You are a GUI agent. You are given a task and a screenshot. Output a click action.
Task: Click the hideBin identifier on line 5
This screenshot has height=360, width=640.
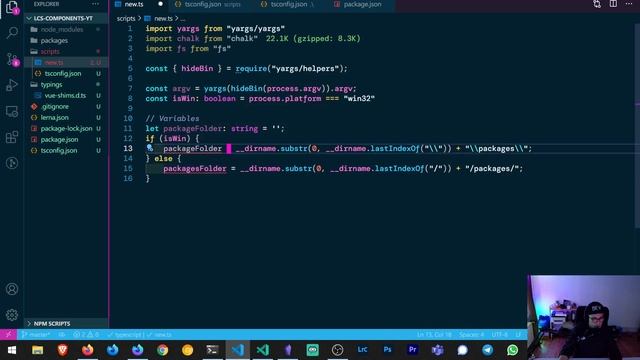197,69
